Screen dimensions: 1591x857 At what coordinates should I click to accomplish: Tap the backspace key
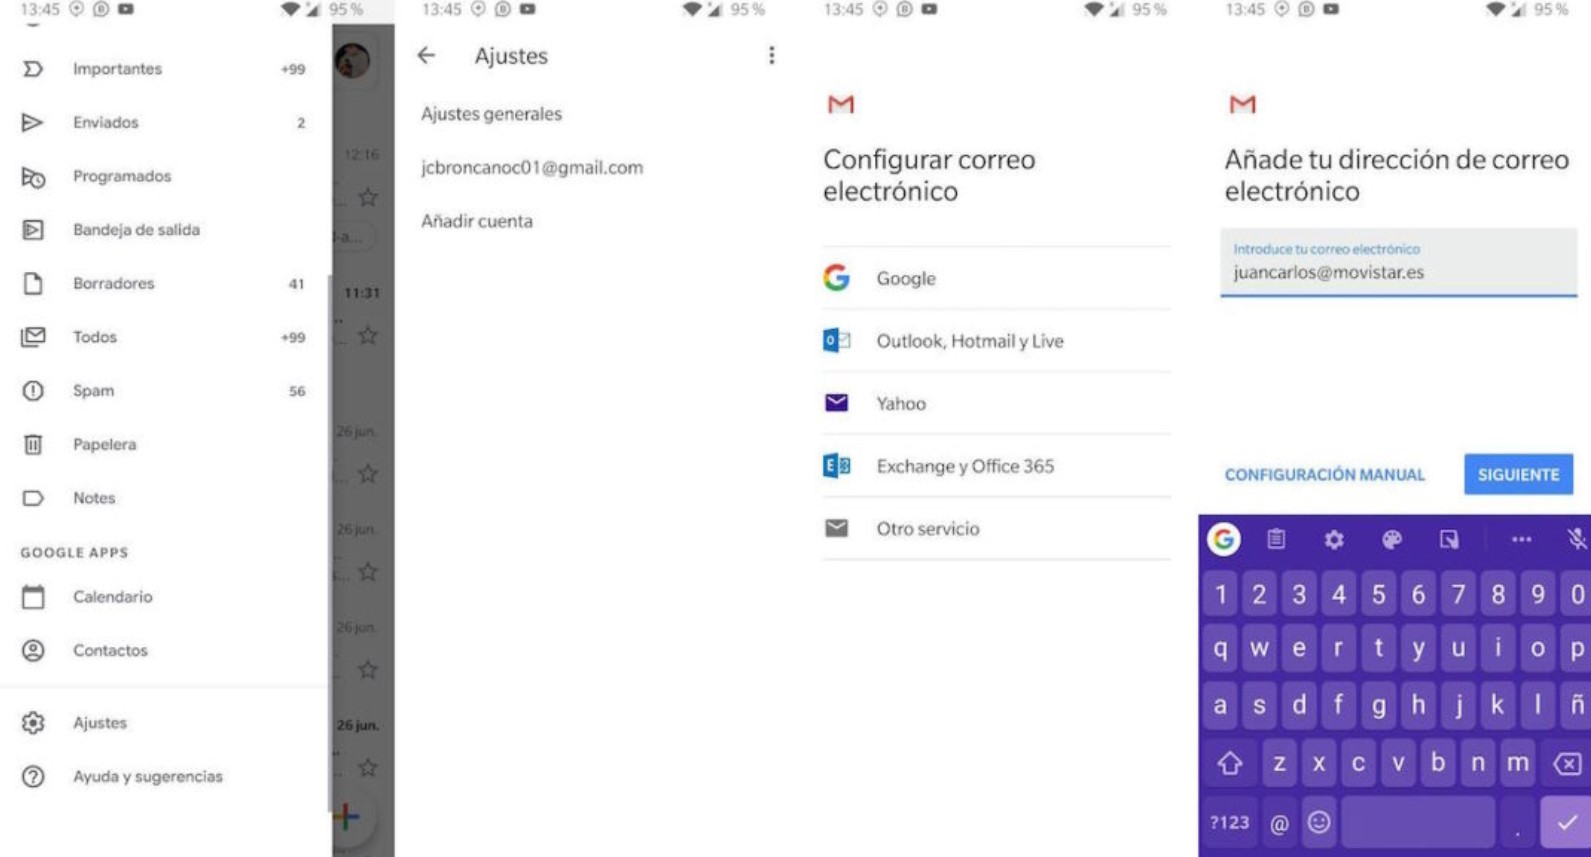pos(1567,764)
